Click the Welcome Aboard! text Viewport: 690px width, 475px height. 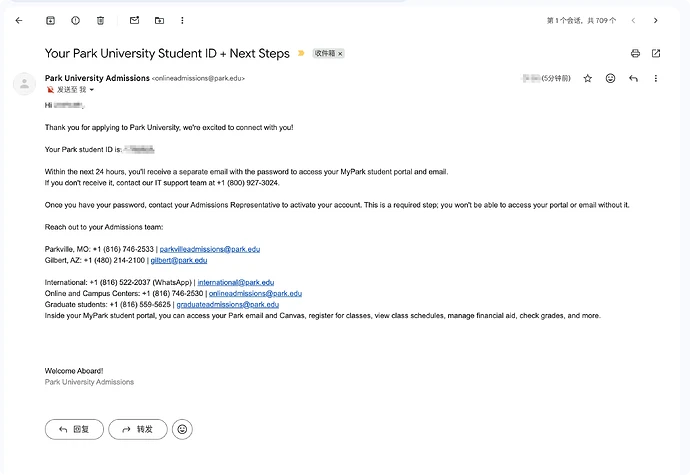(x=74, y=371)
